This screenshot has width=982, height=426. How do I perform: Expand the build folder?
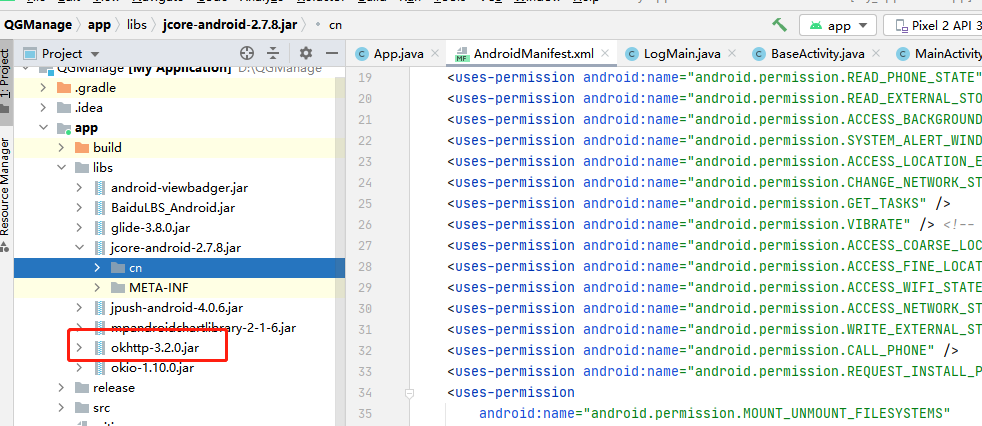point(61,148)
